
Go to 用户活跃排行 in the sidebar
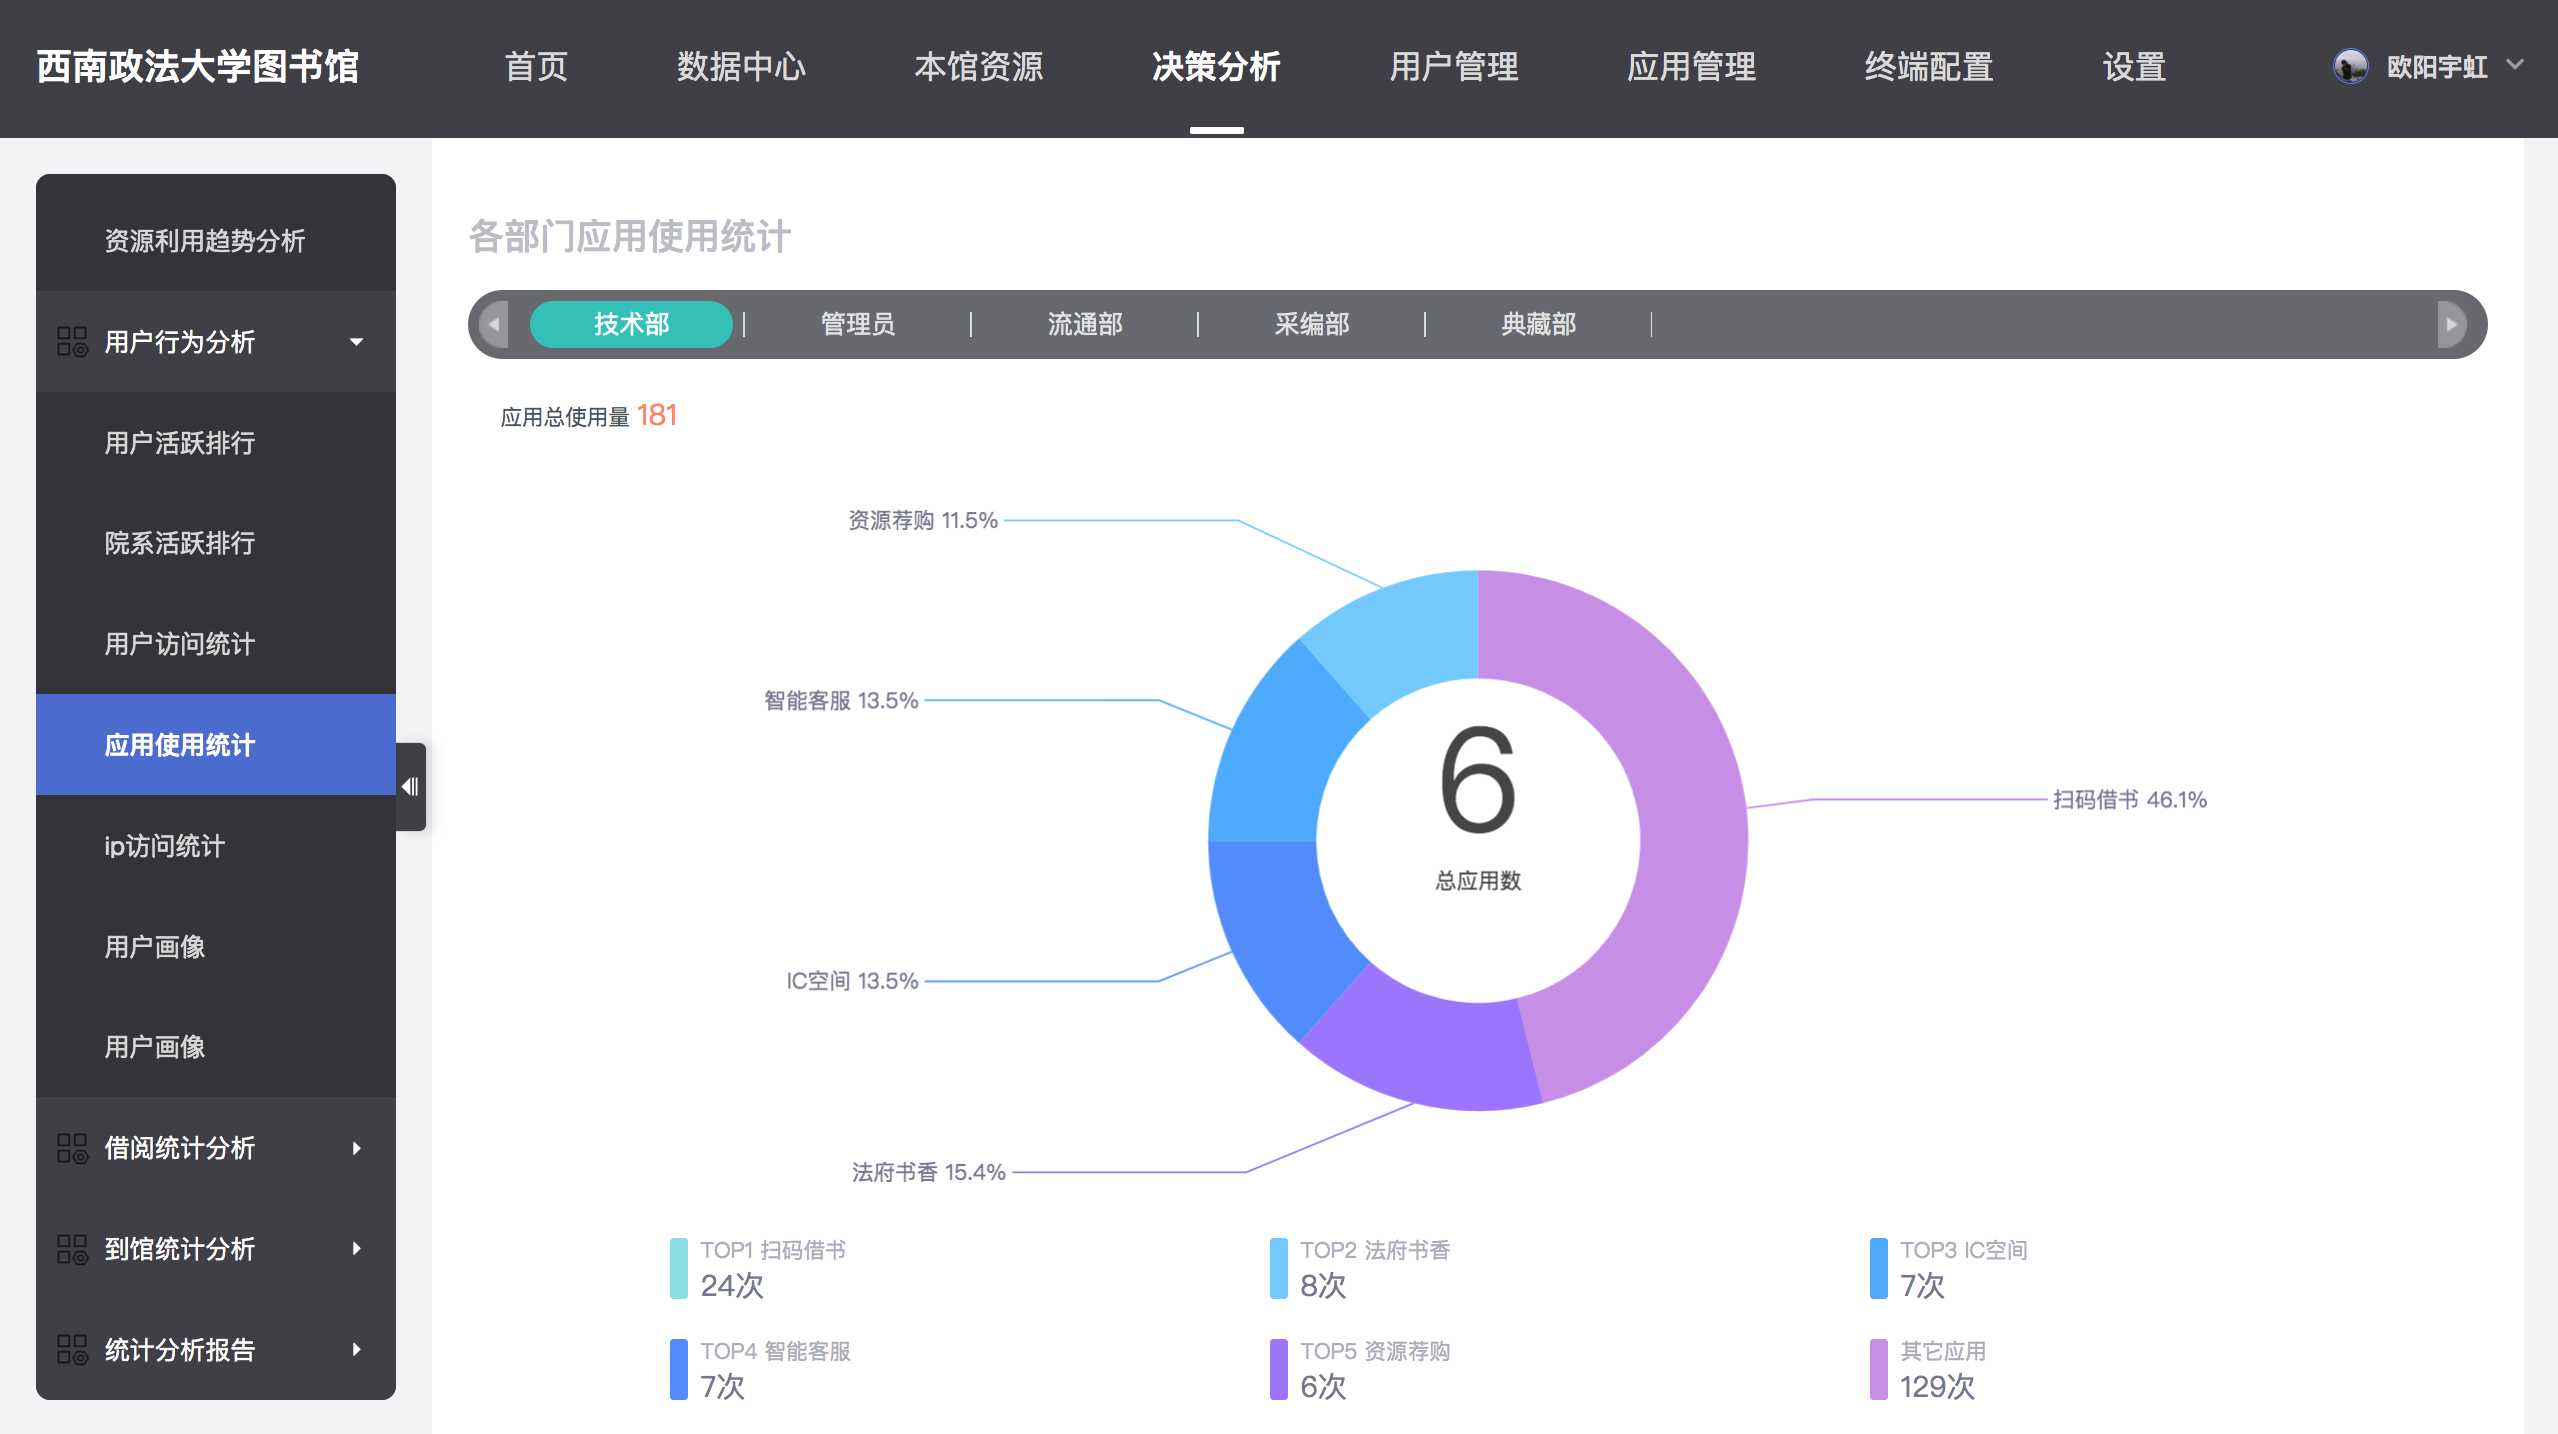pos(180,443)
